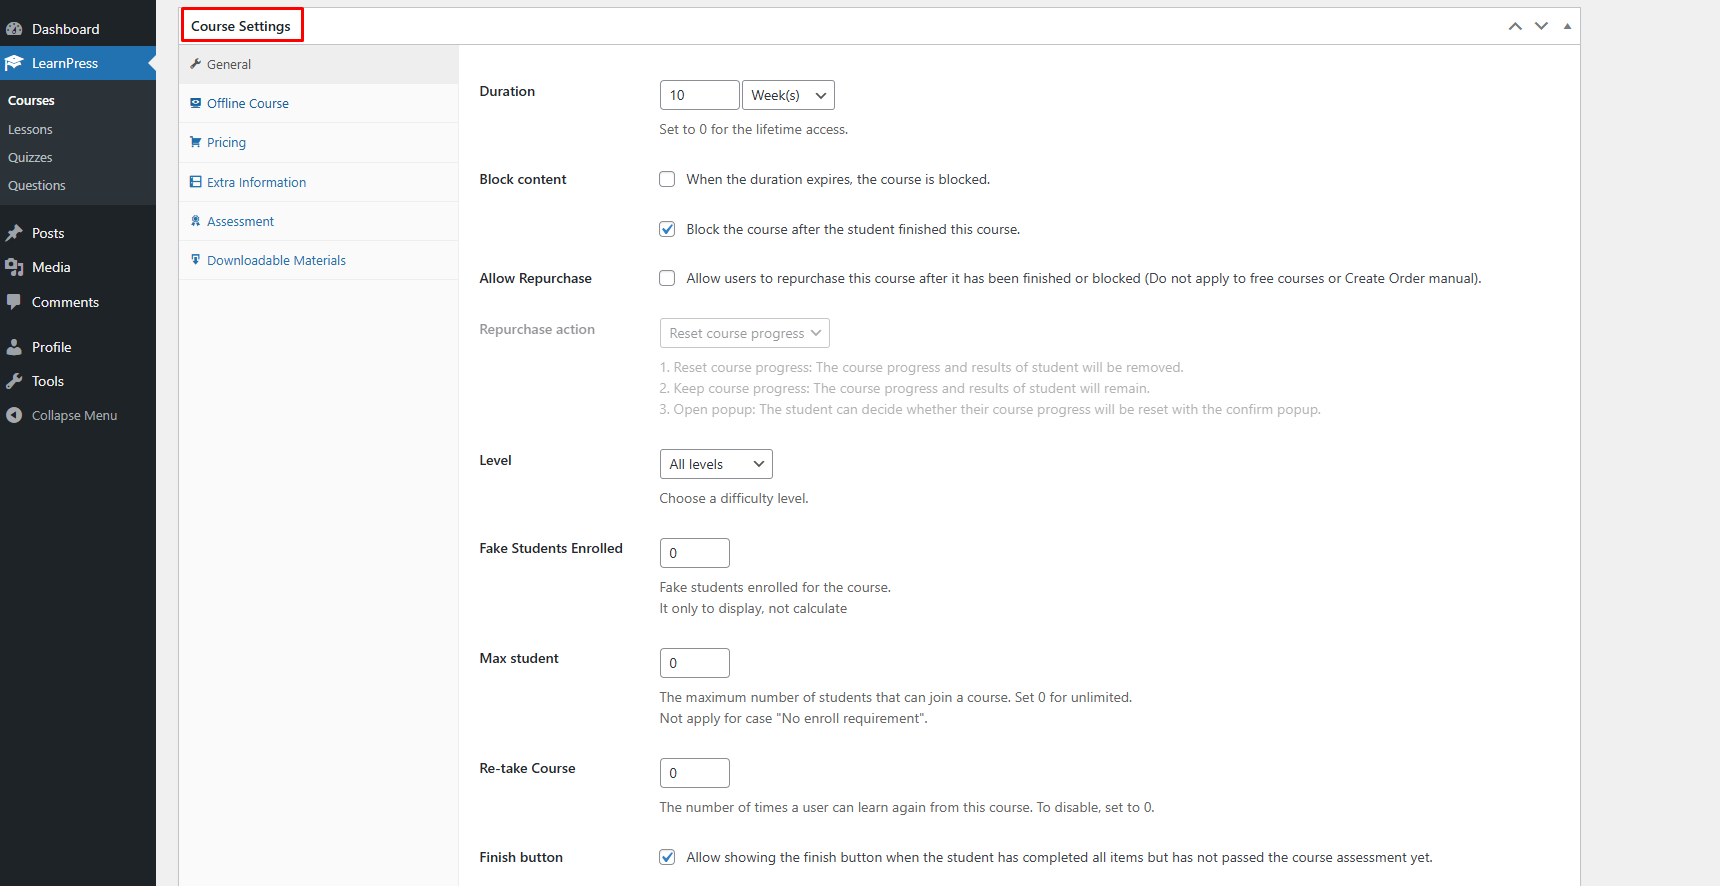The width and height of the screenshot is (1720, 886).
Task: Click the Profile user icon
Action: (14, 347)
